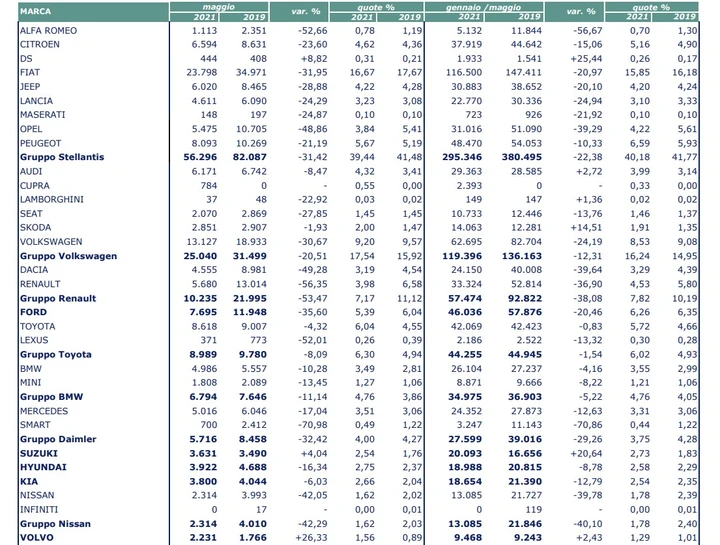Select the INFINITI brand name

(x=39, y=510)
